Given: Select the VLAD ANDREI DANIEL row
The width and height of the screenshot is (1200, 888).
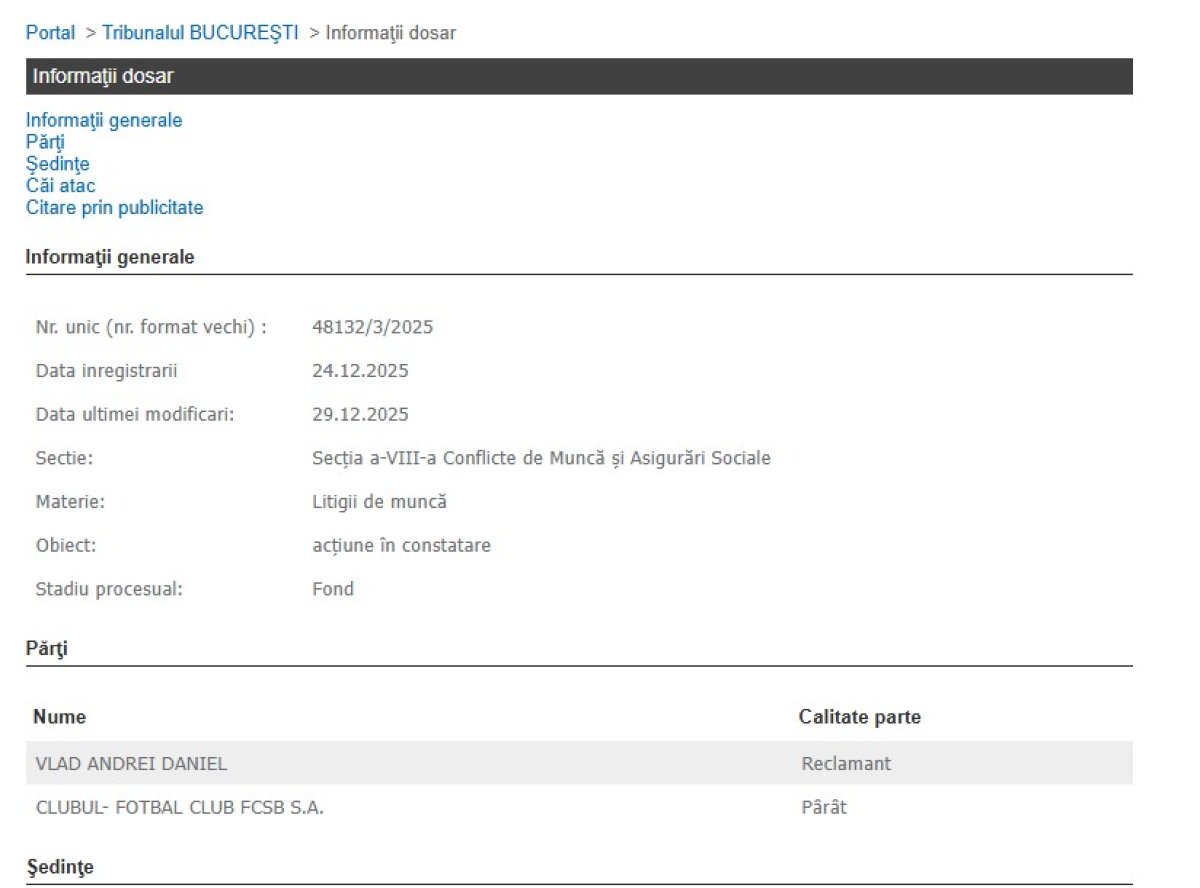Looking at the screenshot, I should pyautogui.click(x=131, y=764).
